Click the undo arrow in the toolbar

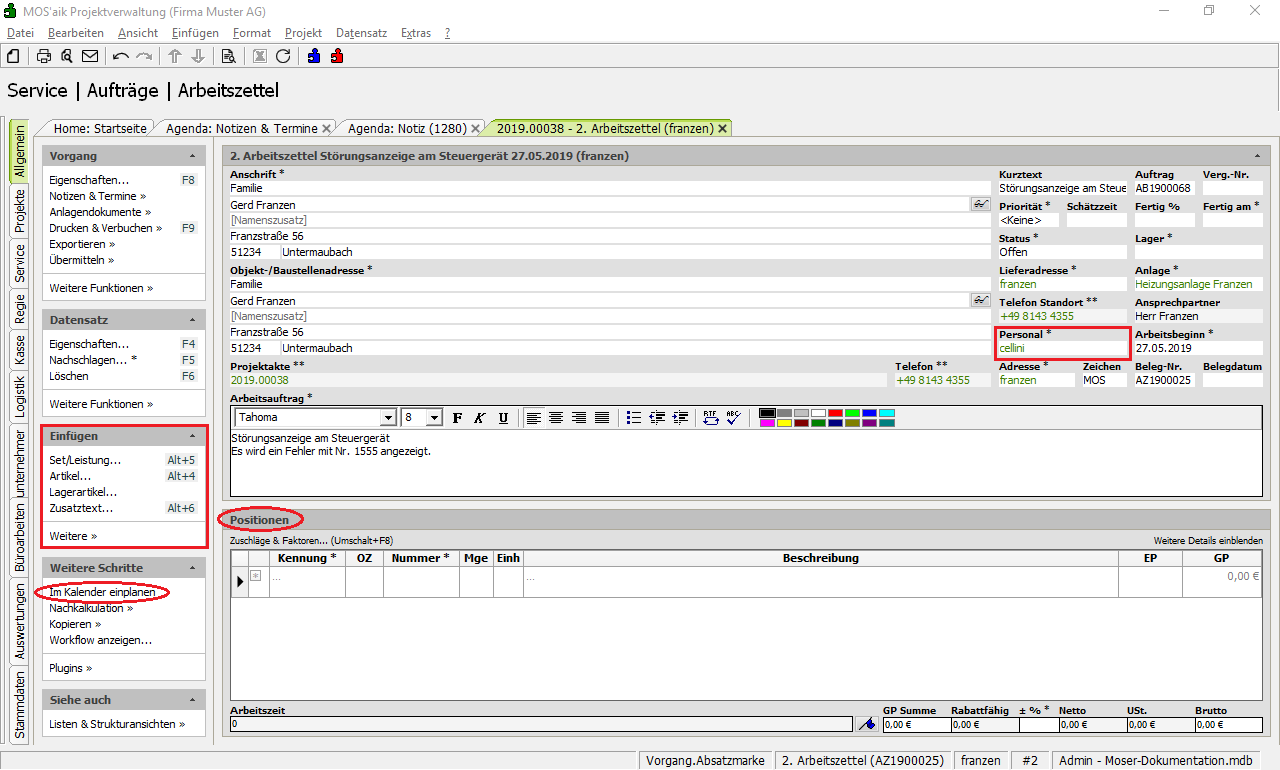(x=121, y=56)
